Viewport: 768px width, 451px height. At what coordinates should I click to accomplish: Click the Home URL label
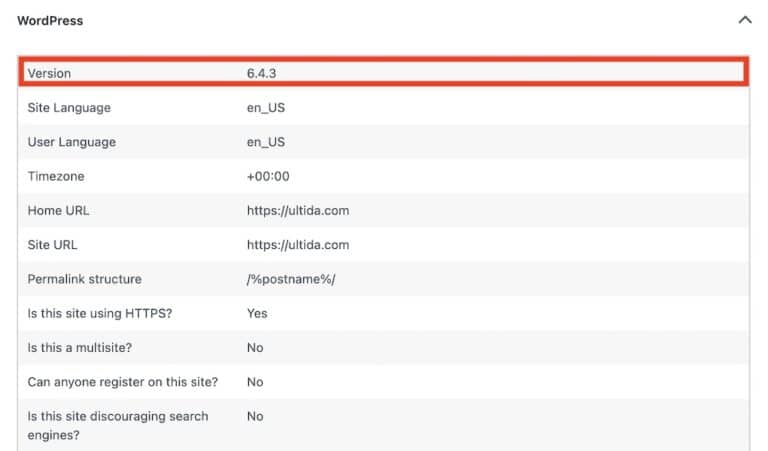tap(58, 211)
